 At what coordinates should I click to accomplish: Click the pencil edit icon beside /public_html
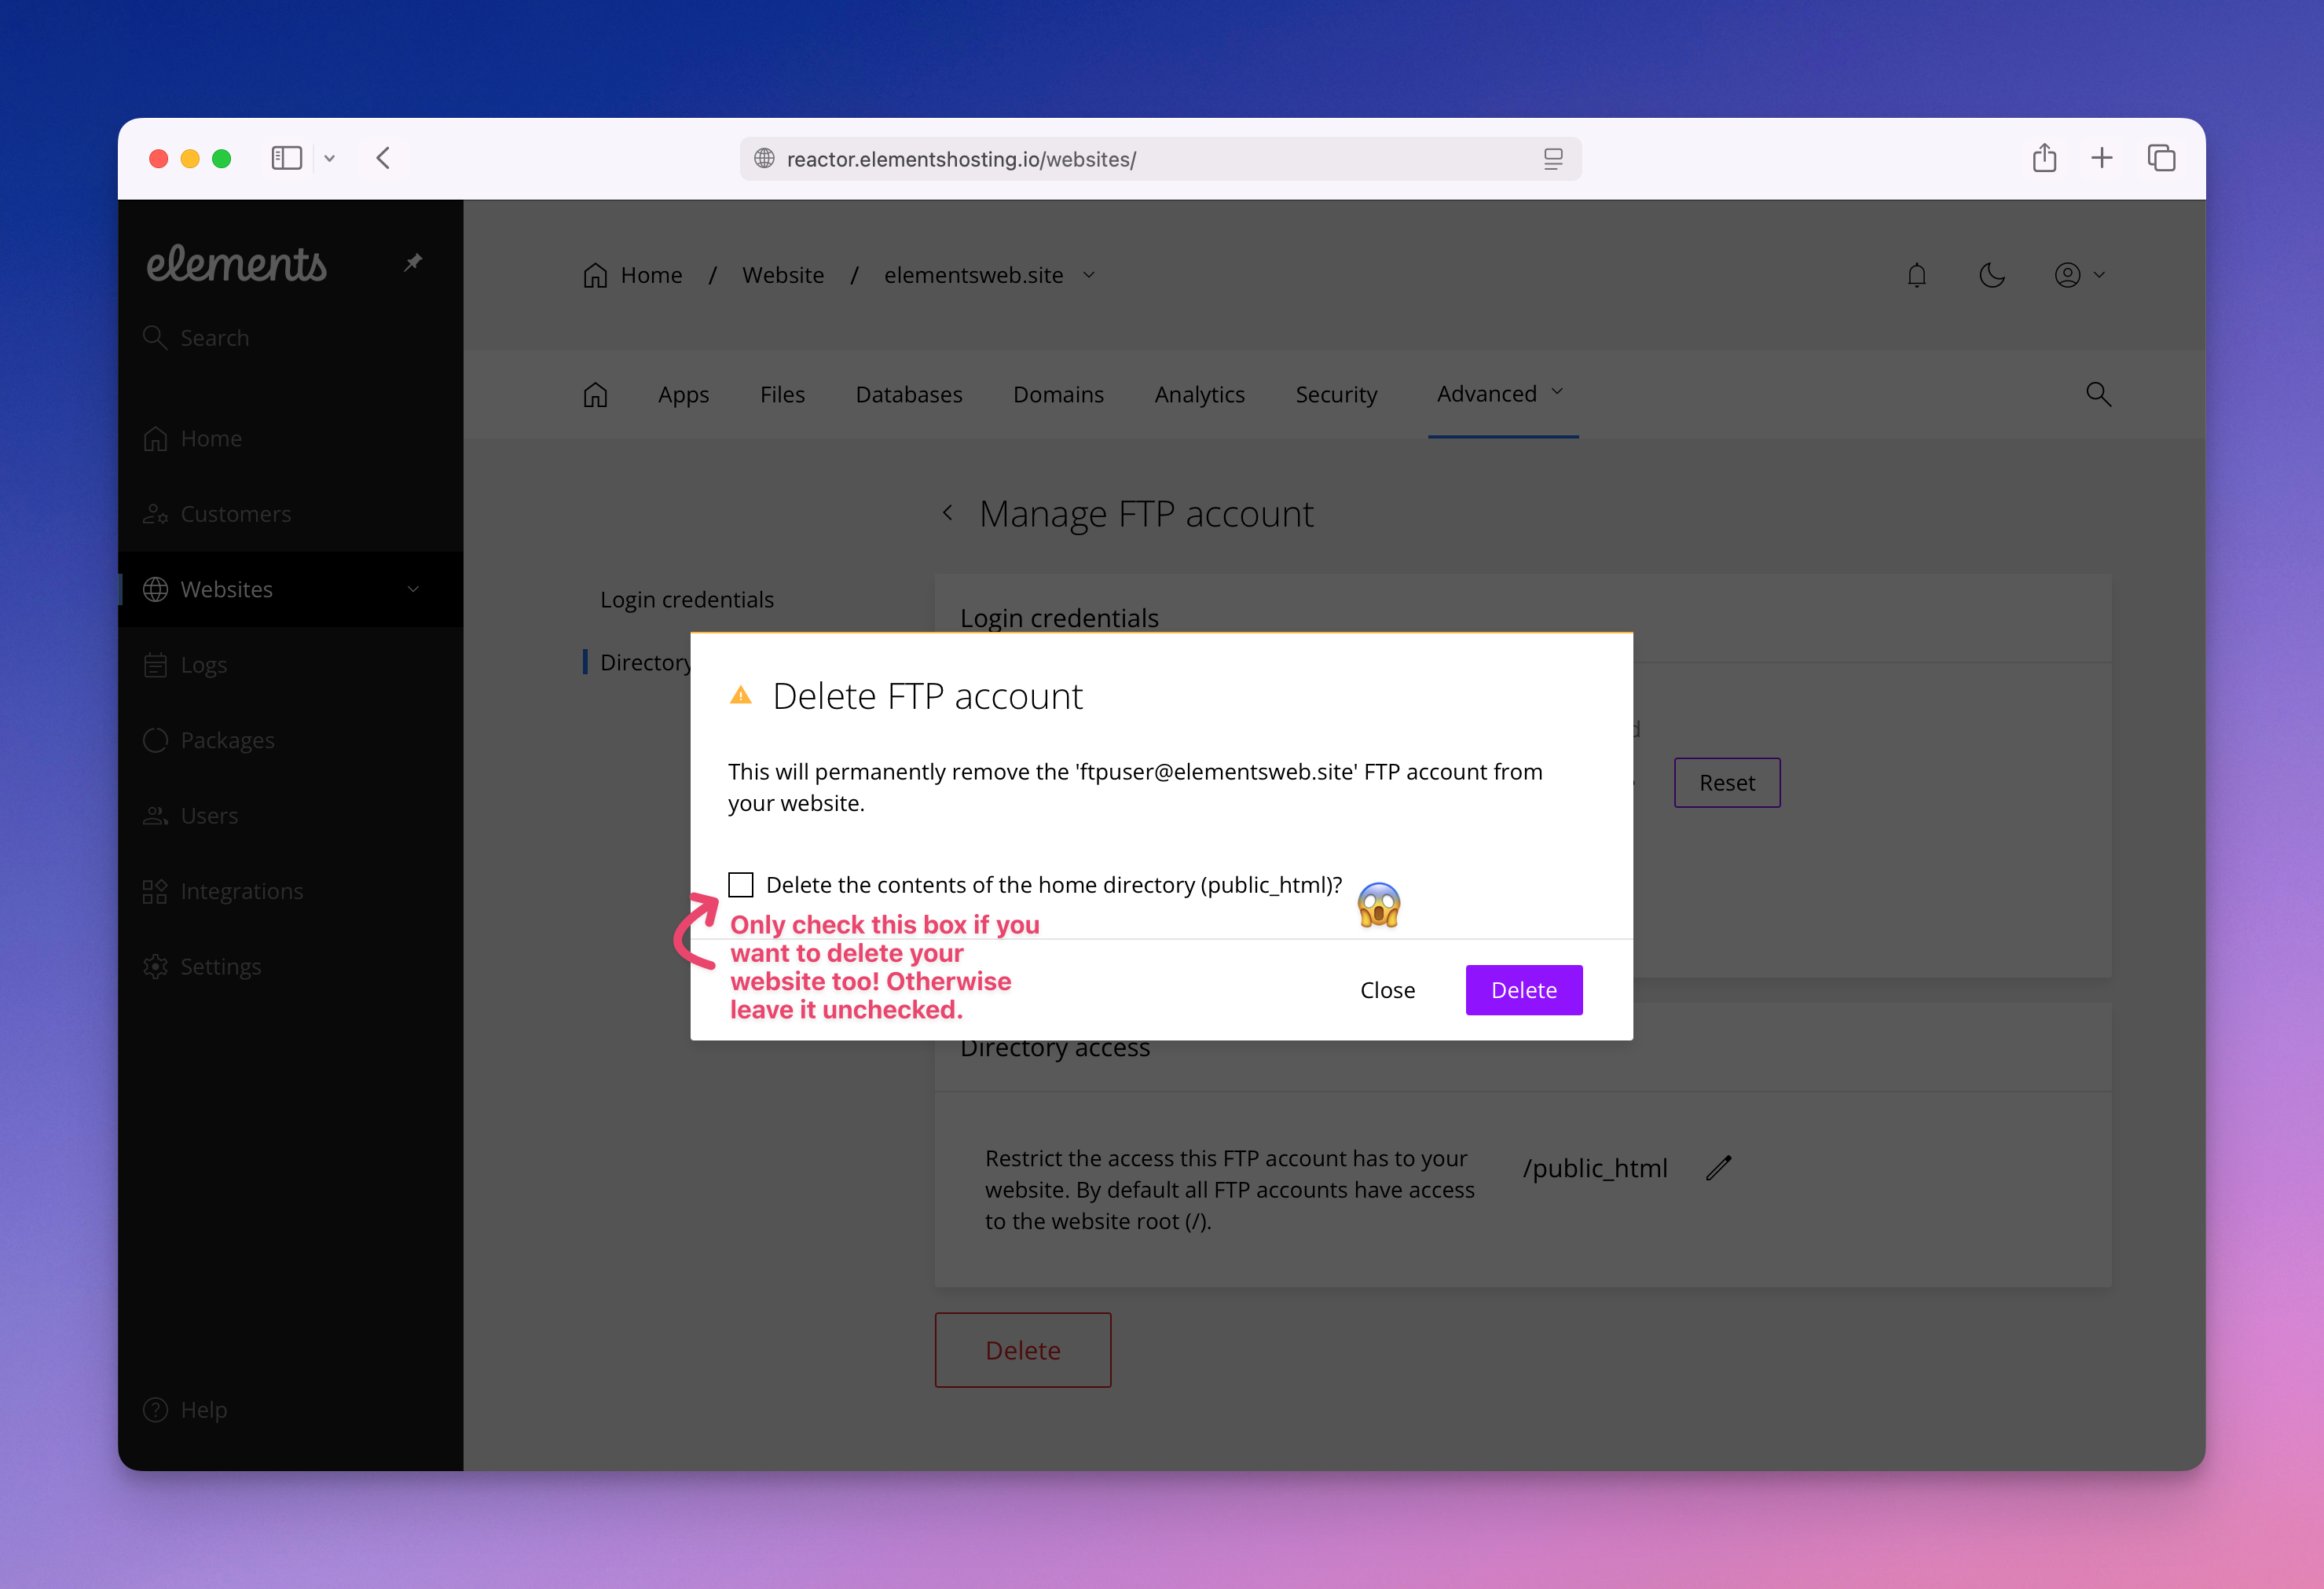click(x=1718, y=1168)
